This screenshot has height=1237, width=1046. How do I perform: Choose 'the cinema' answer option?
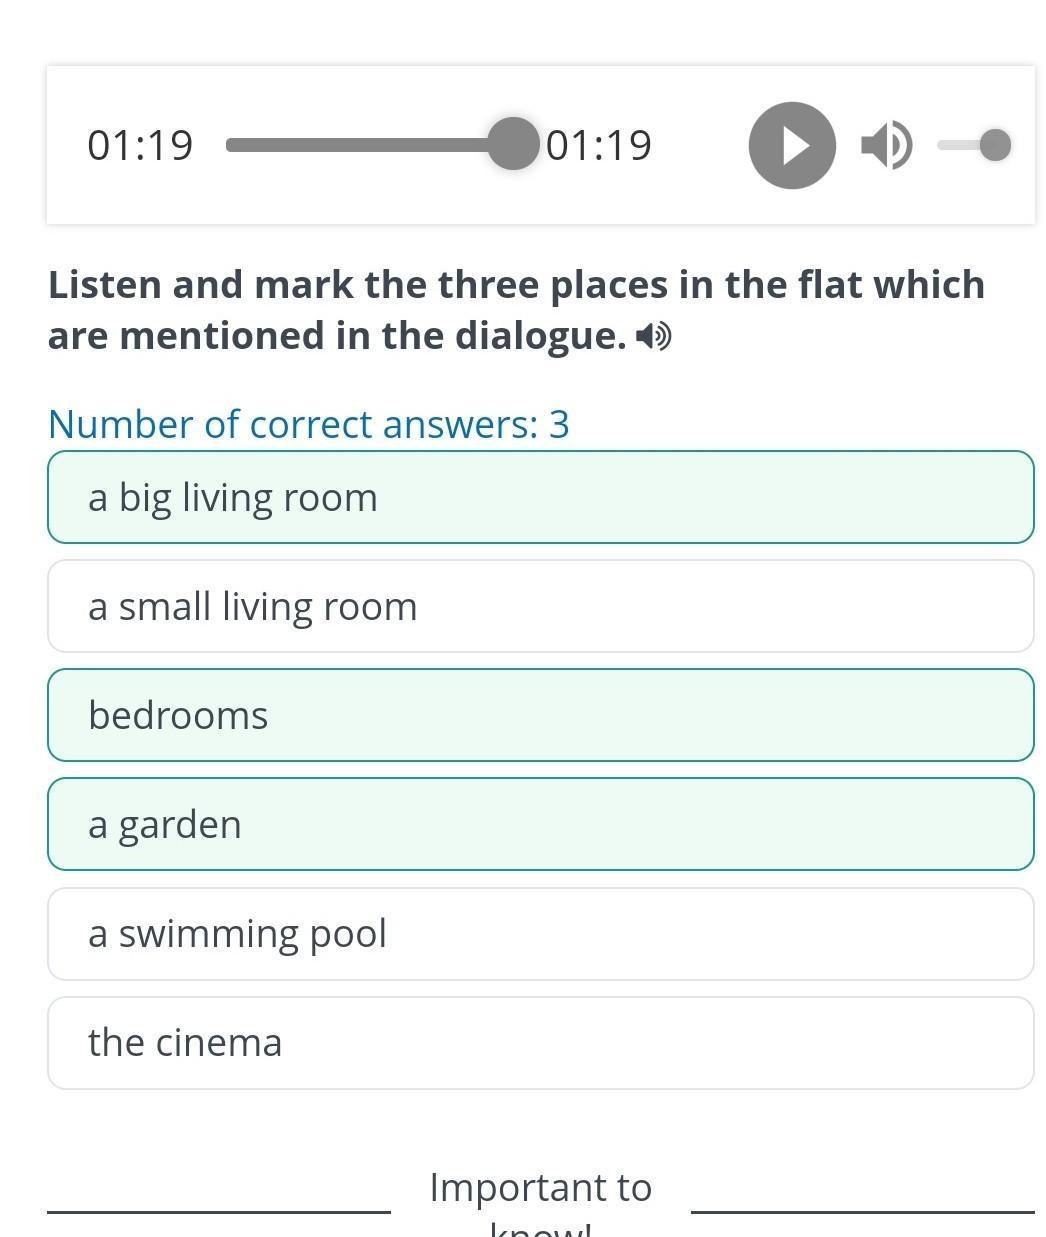click(540, 1042)
